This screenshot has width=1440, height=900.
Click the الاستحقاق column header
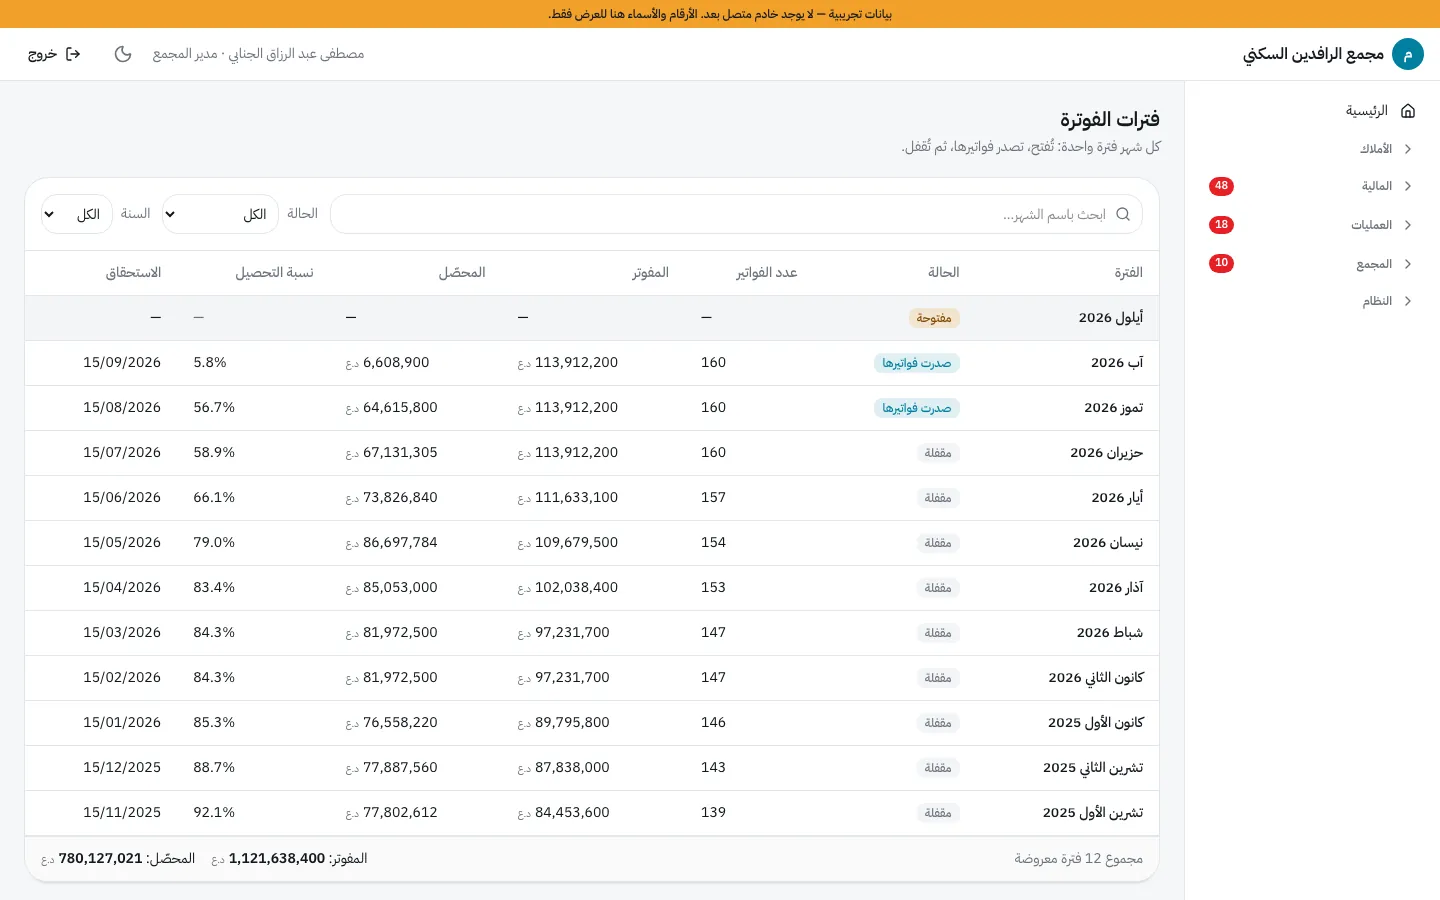point(133,273)
